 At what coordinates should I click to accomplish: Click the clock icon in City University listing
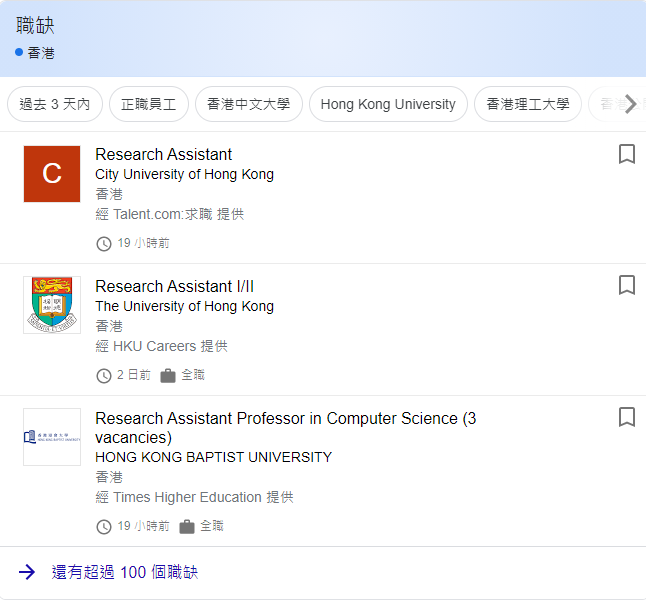pos(104,244)
